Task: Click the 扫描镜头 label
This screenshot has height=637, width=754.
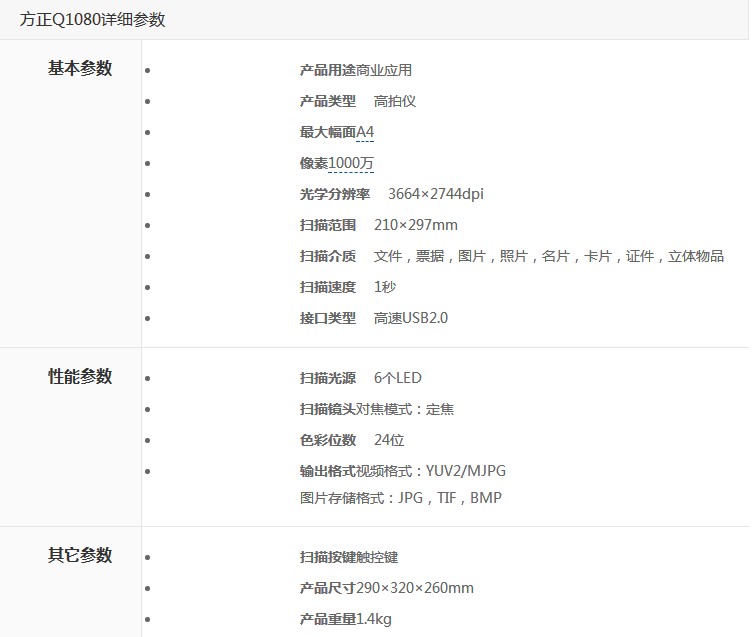Action: 327,409
